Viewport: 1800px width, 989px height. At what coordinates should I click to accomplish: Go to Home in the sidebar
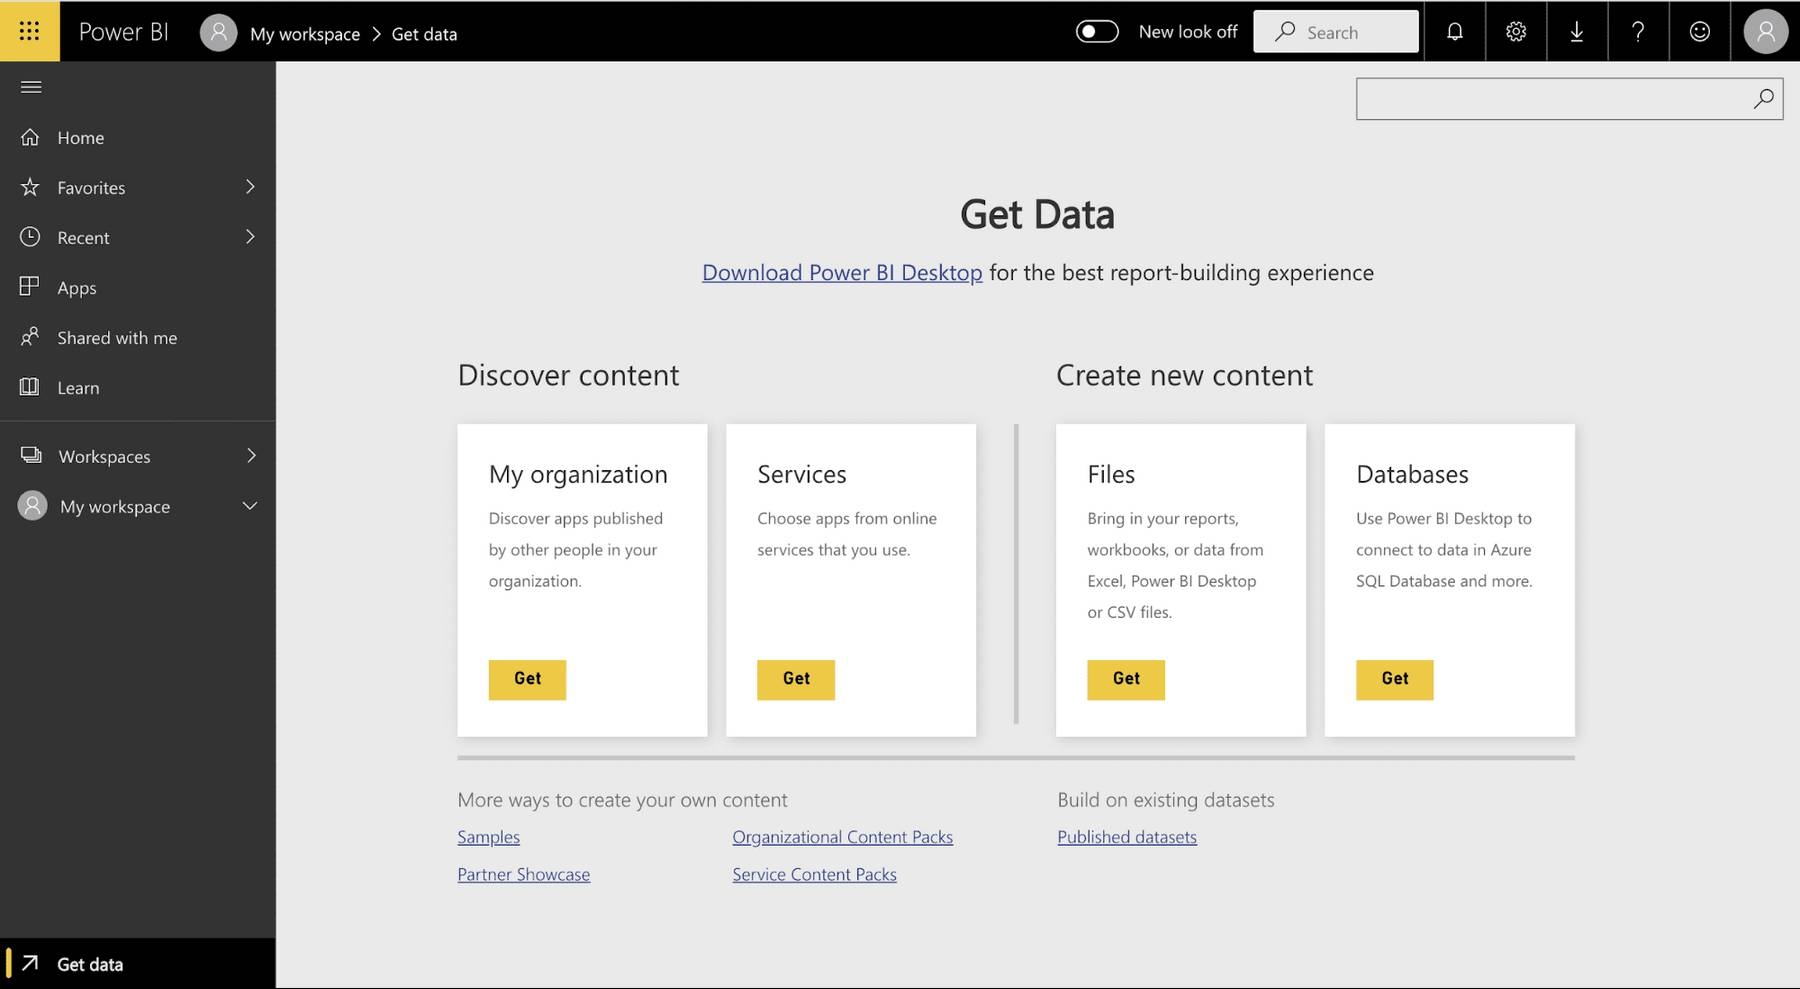pos(80,138)
